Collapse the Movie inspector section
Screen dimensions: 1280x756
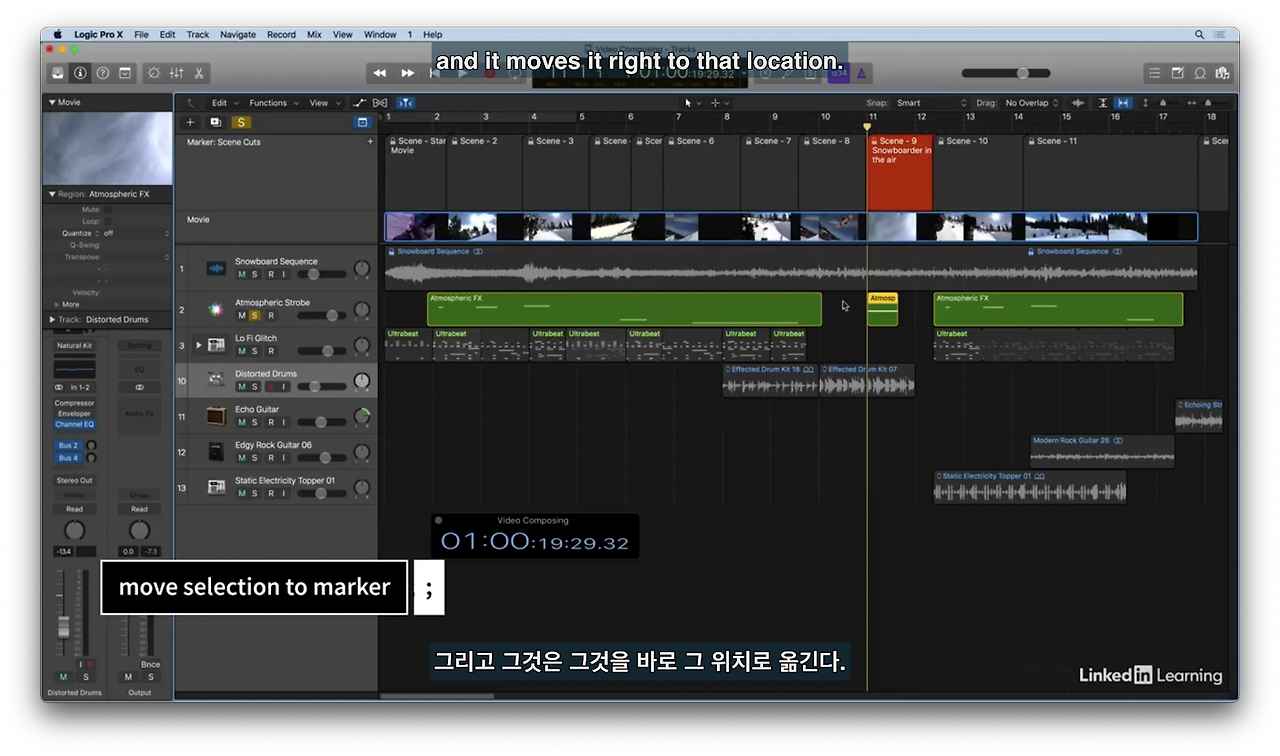52,102
